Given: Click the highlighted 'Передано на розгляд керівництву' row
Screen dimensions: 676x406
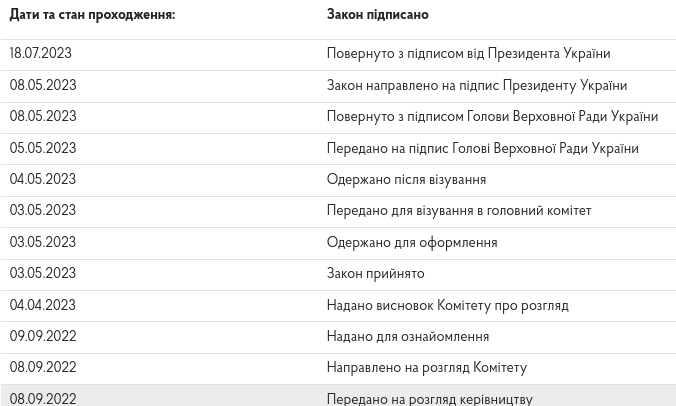Looking at the screenshot, I should (x=429, y=399).
